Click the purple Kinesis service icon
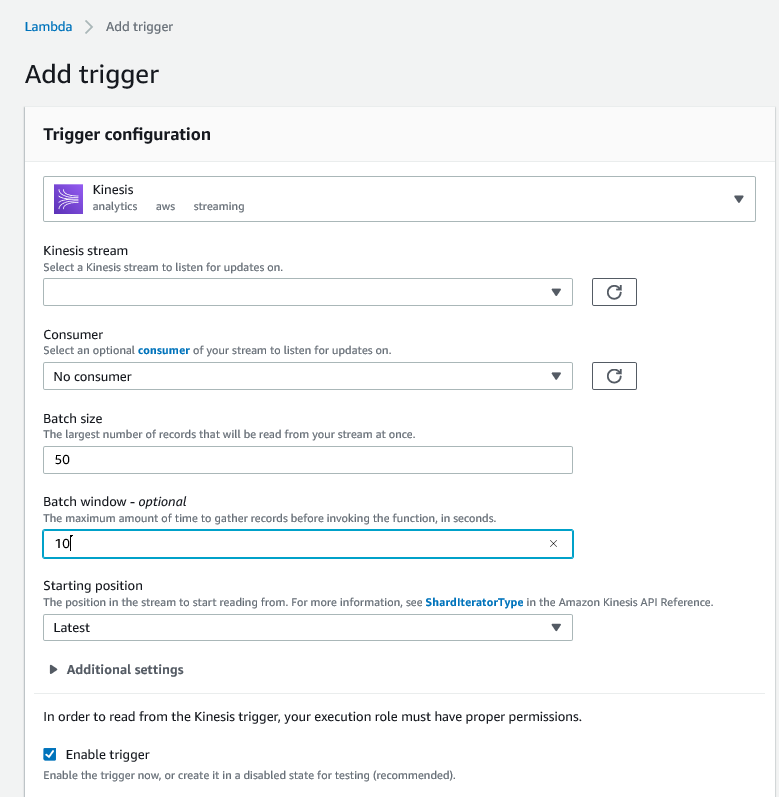The width and height of the screenshot is (779, 797). click(x=68, y=198)
